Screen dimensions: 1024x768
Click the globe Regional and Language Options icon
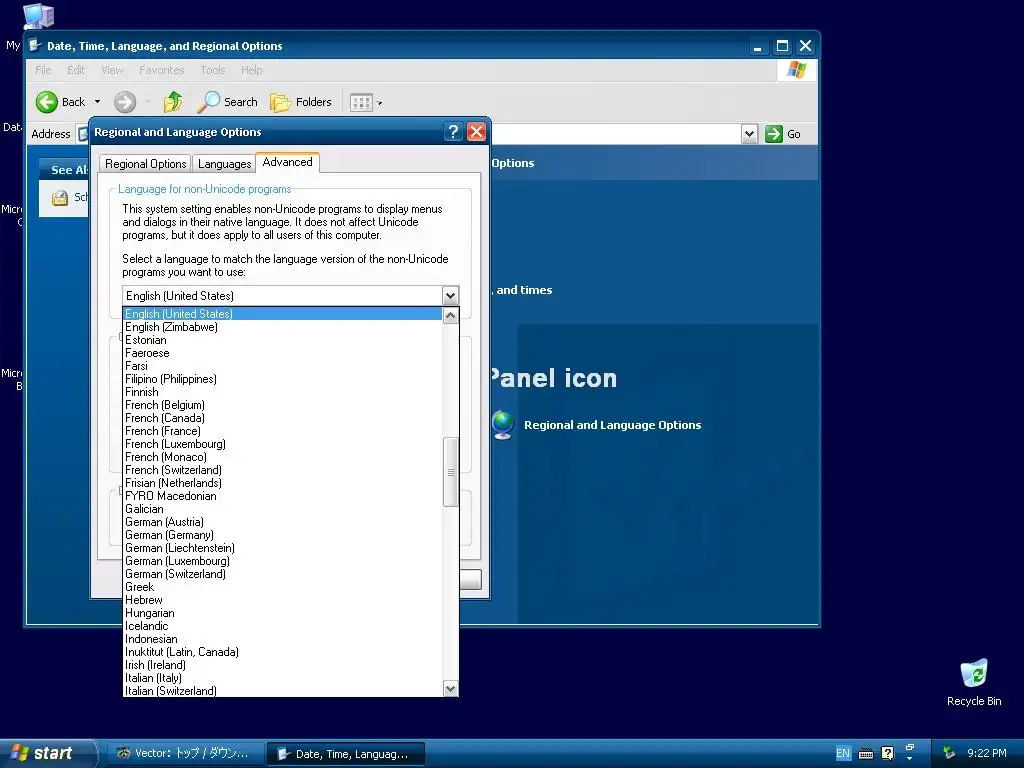pos(503,424)
